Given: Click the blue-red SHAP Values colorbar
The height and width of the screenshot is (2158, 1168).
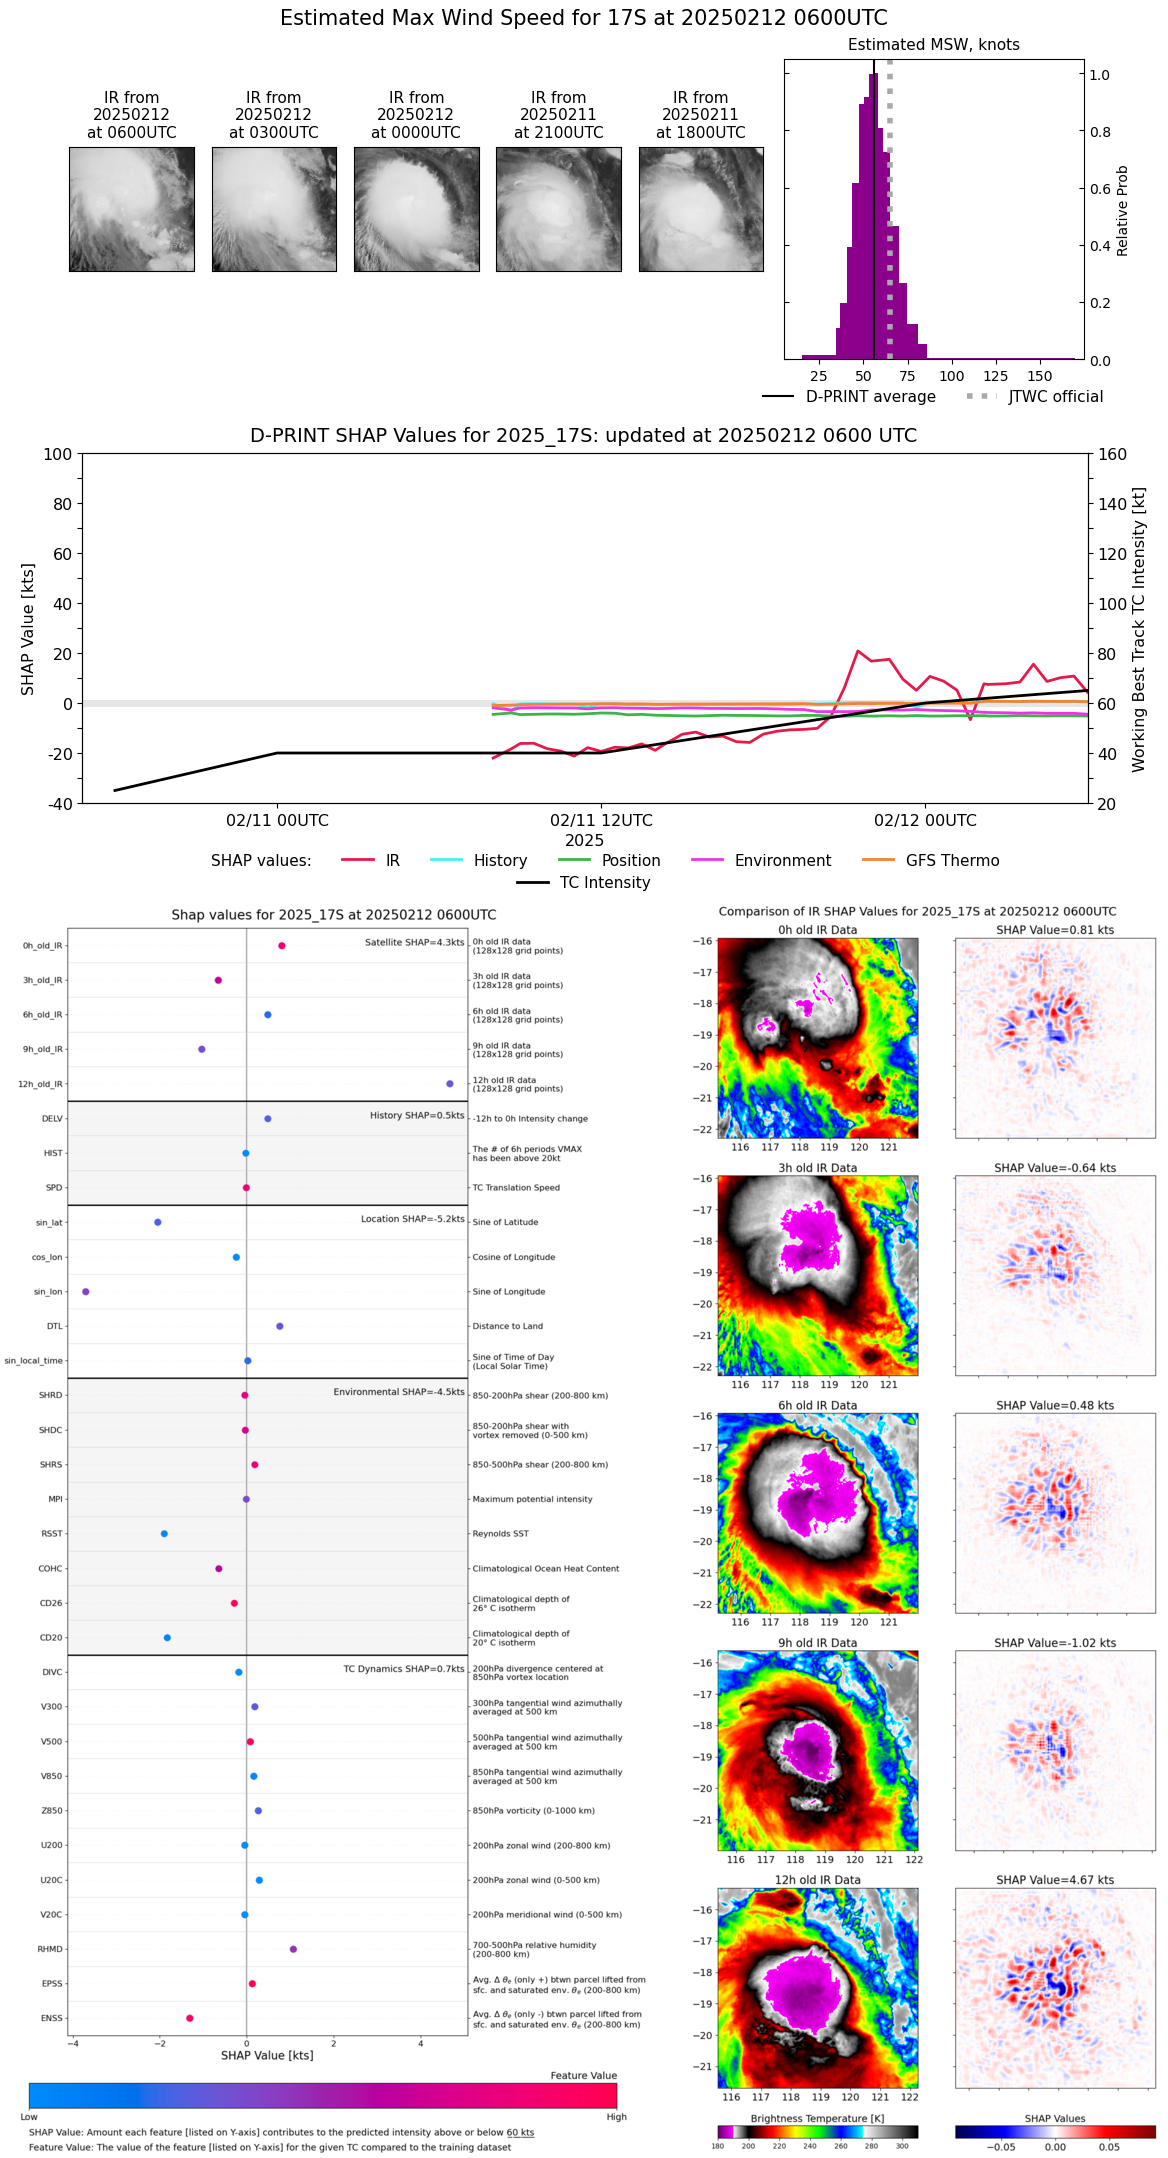Looking at the screenshot, I should pyautogui.click(x=1055, y=2132).
